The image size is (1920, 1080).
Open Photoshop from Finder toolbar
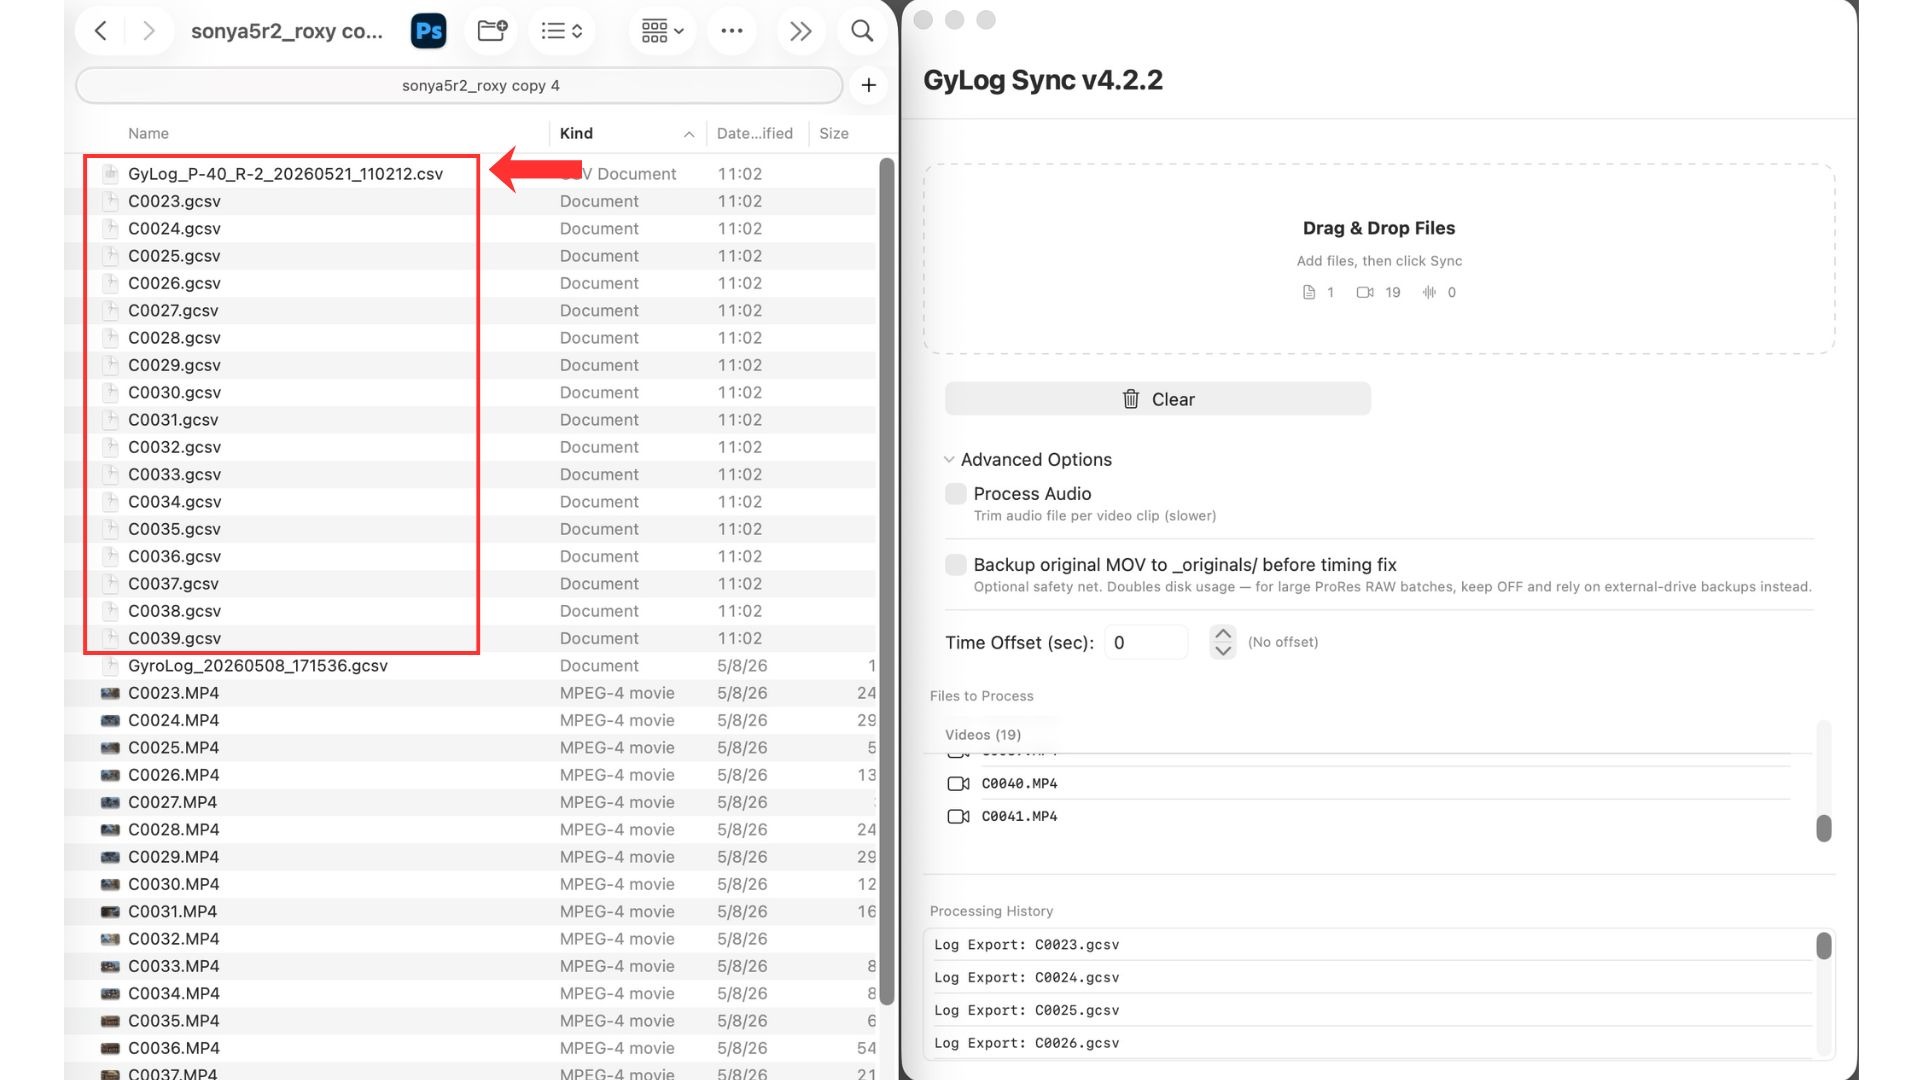429,31
